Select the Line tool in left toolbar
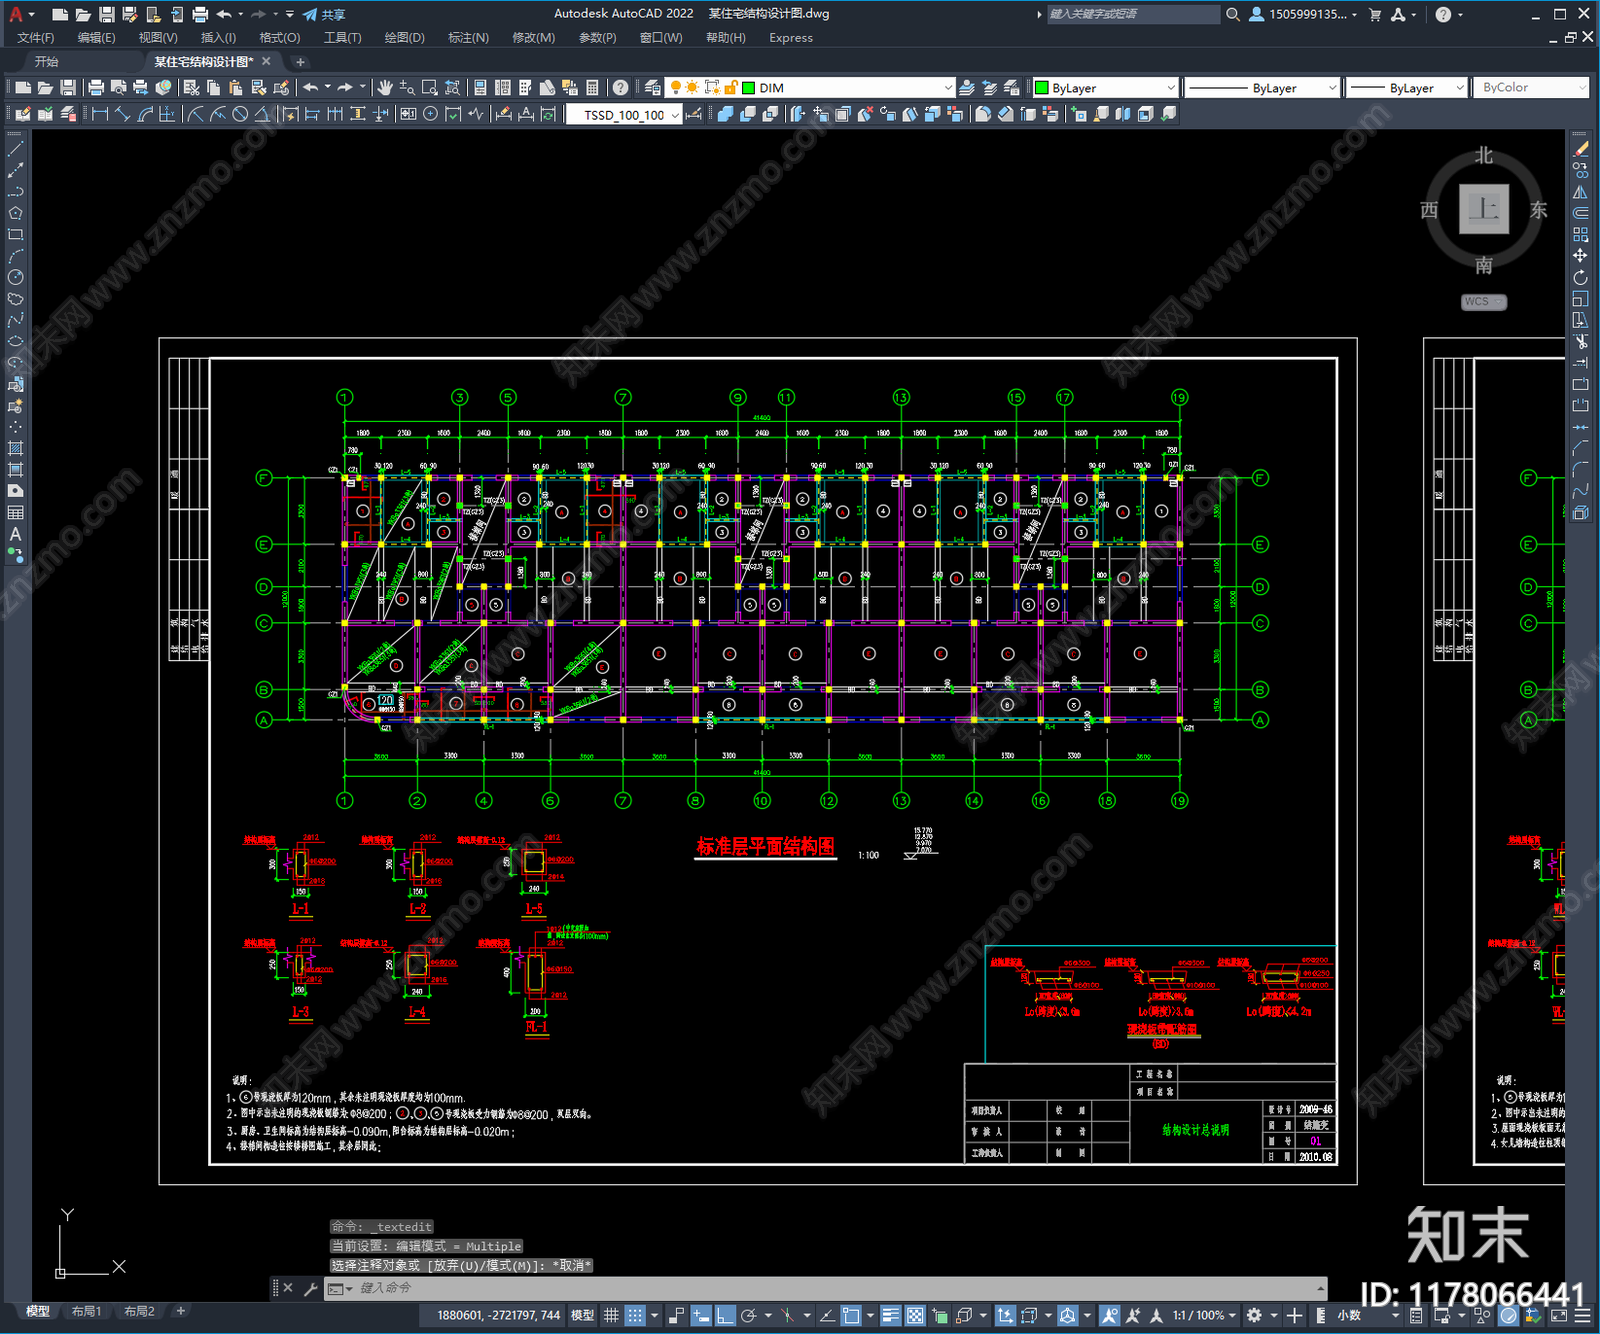 tap(15, 149)
